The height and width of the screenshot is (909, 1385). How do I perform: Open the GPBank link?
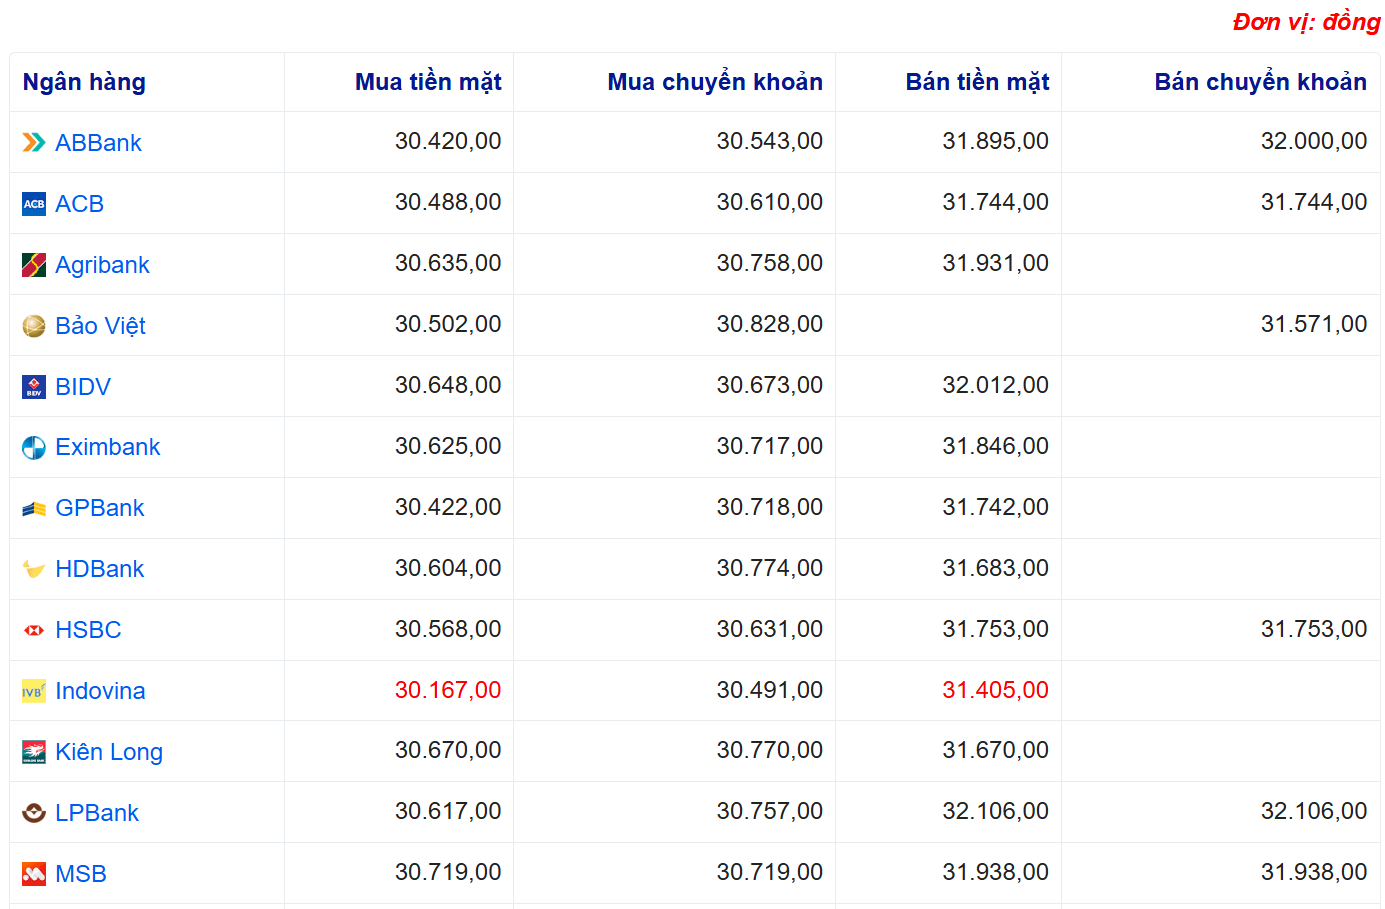coord(99,508)
